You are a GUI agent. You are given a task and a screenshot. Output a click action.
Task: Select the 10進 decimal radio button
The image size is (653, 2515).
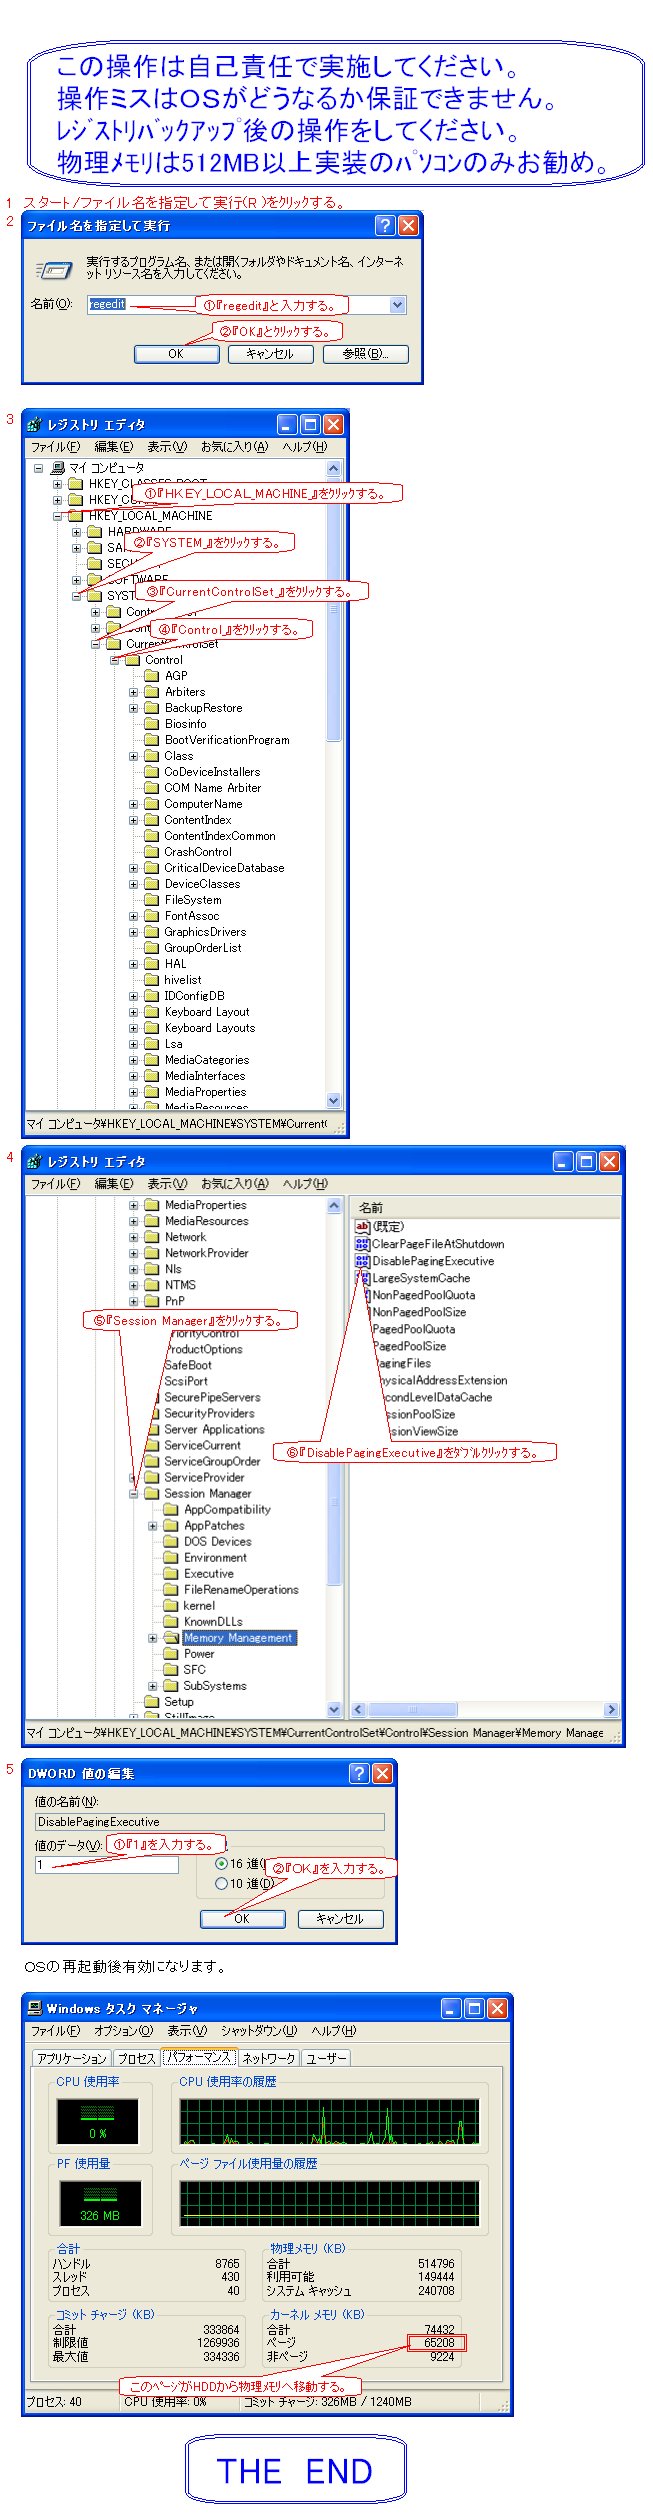(x=222, y=1884)
